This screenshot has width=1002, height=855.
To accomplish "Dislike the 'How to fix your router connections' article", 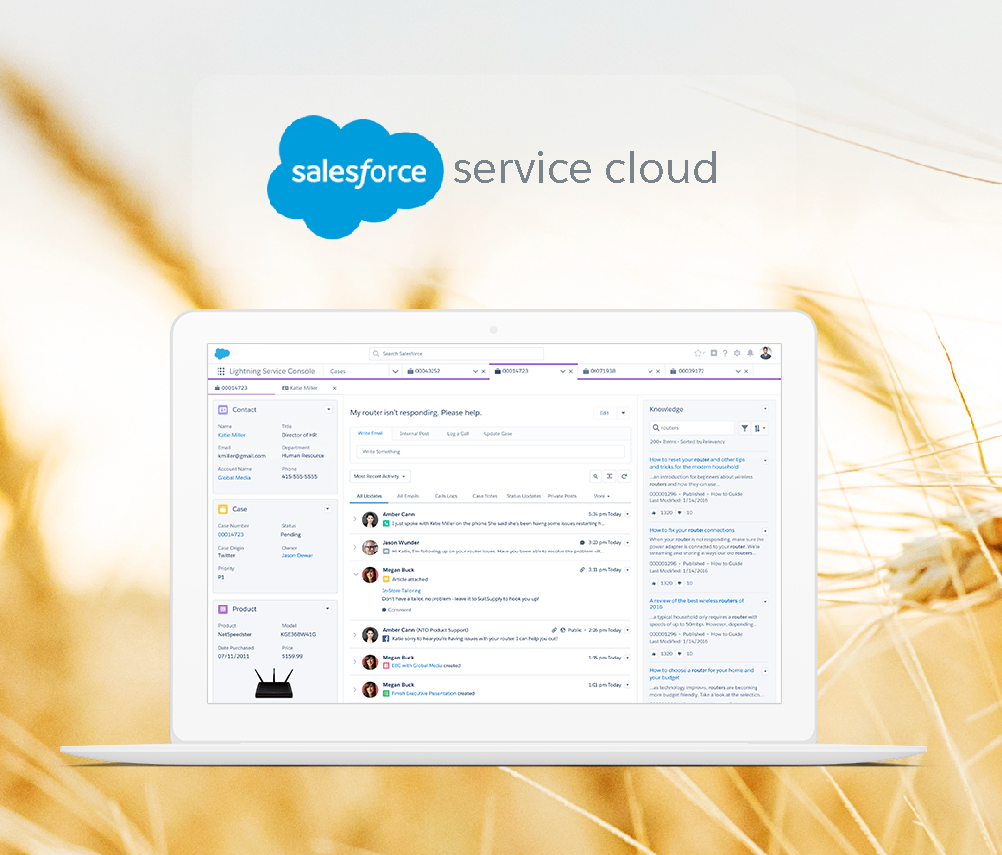I will click(x=680, y=583).
